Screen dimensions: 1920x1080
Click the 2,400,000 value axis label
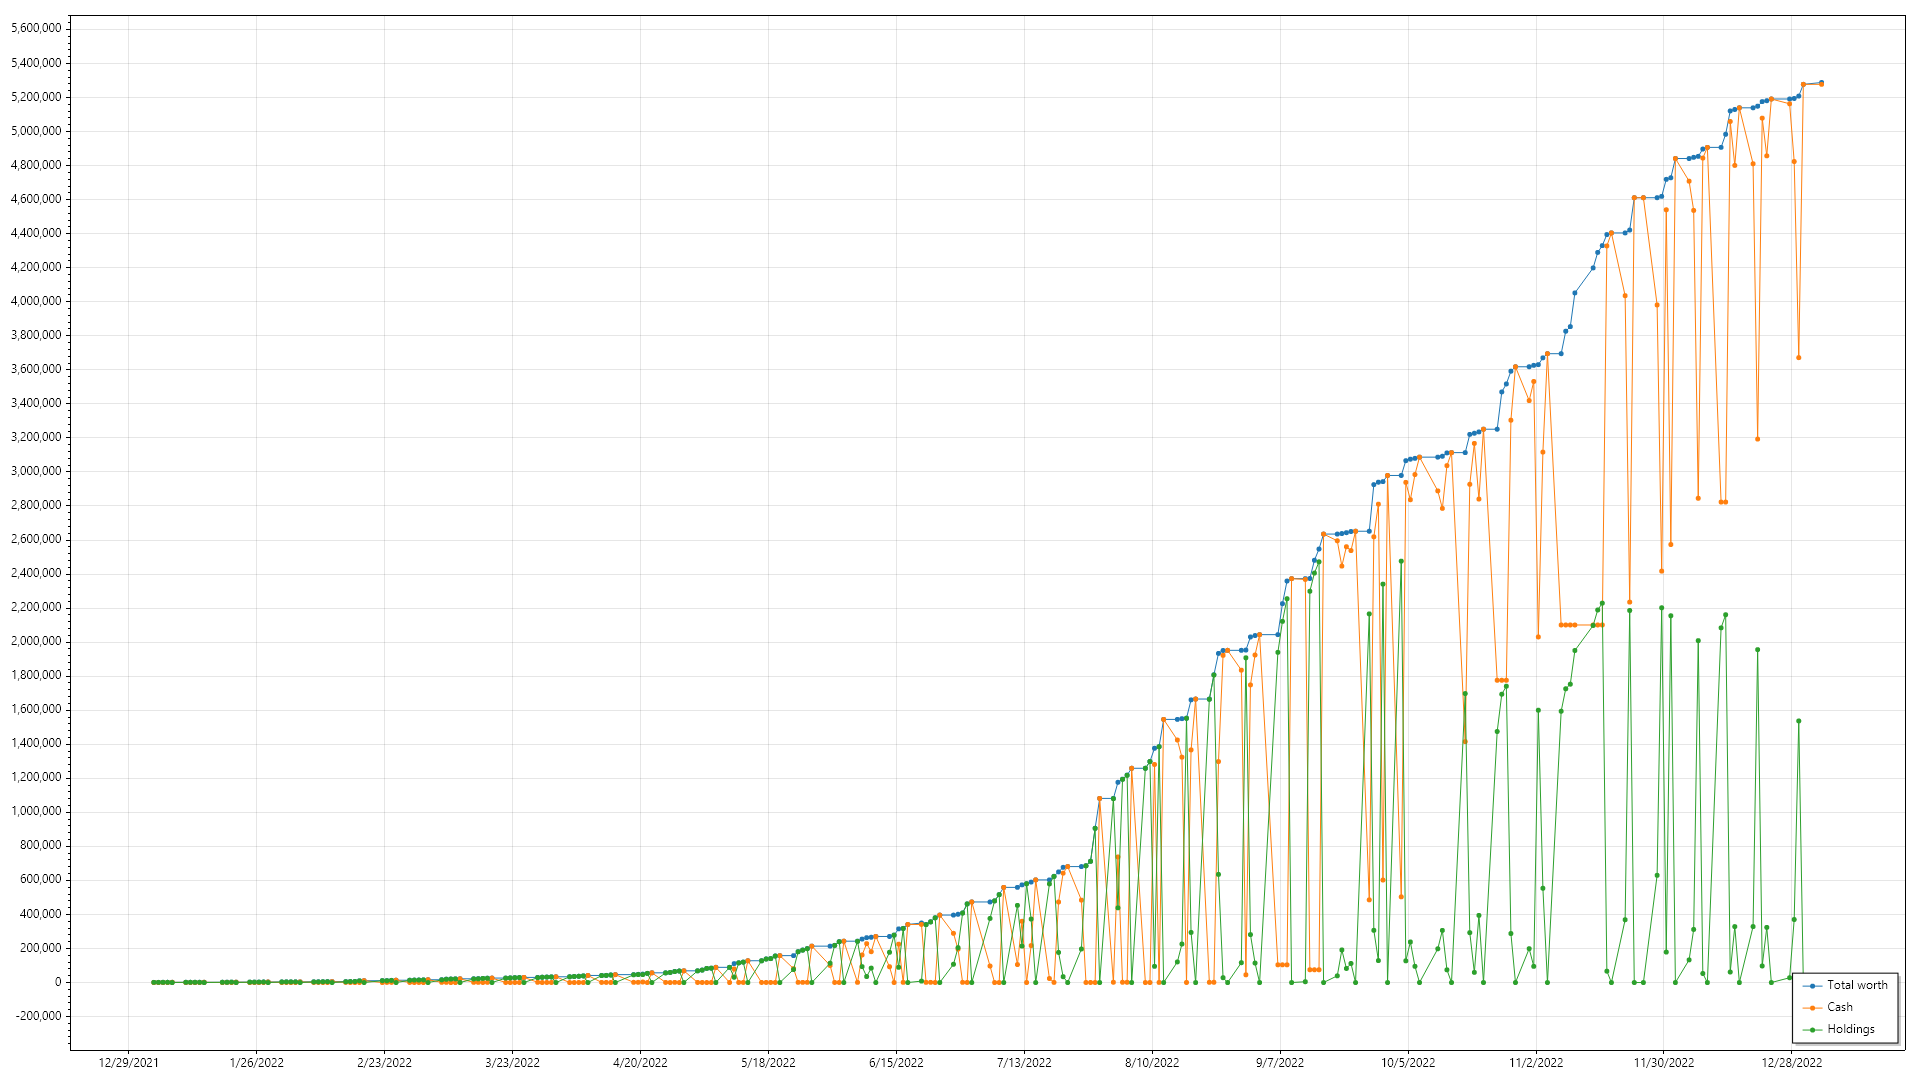click(x=36, y=573)
